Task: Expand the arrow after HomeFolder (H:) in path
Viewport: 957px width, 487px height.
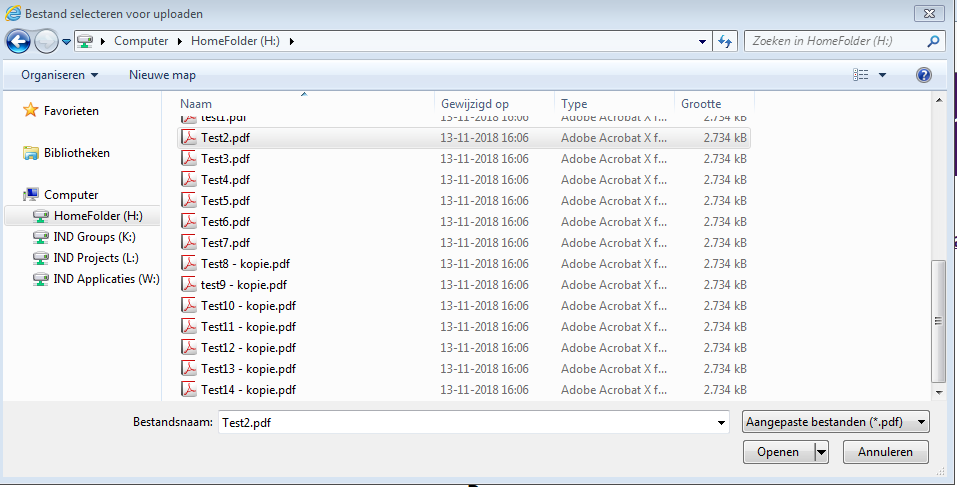Action: coord(291,41)
